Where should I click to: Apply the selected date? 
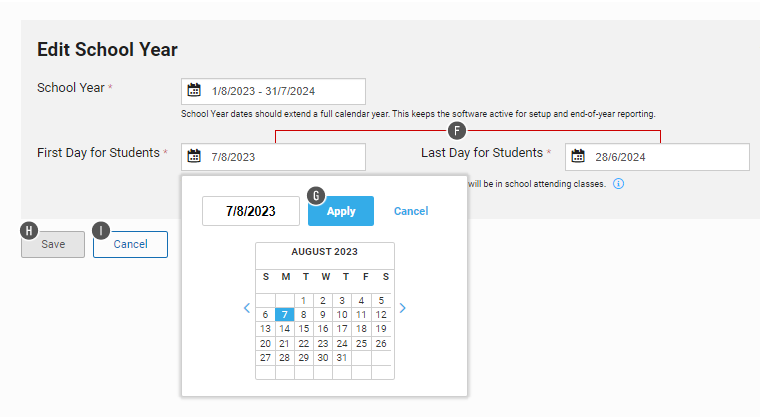tap(341, 211)
